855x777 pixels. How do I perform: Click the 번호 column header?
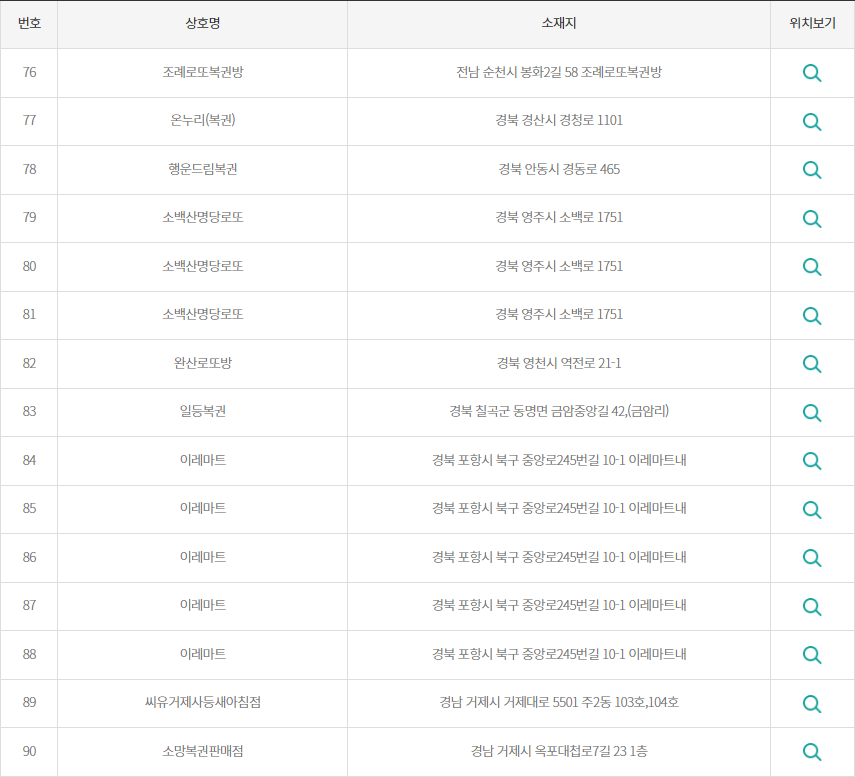click(29, 24)
